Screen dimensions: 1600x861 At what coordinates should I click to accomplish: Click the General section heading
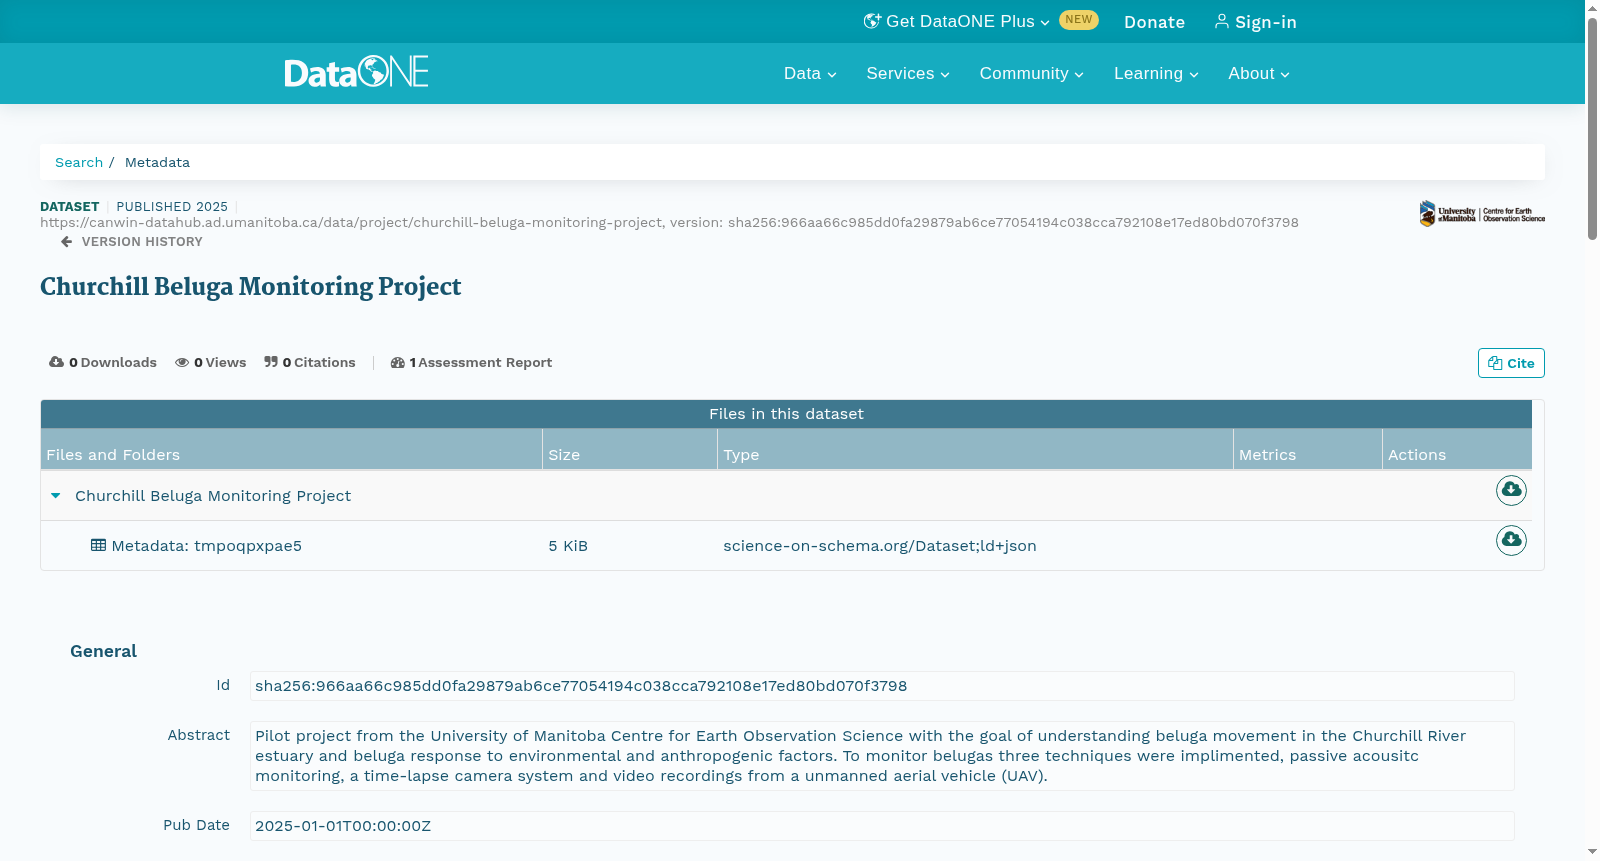103,651
